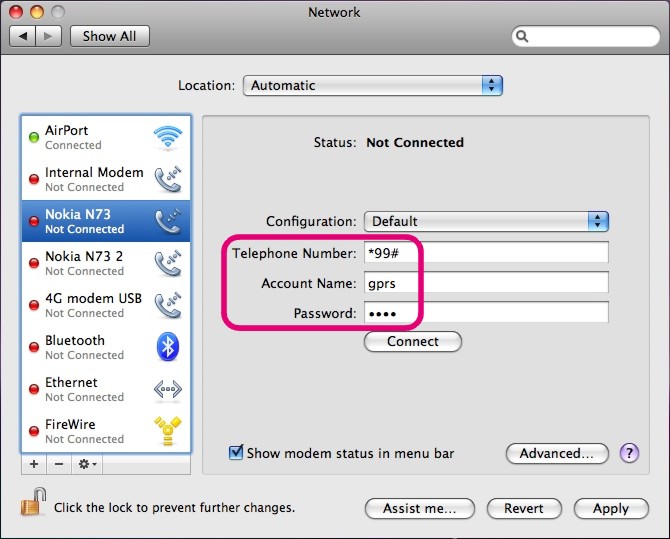Minimize the Network window
The width and height of the screenshot is (670, 539).
(x=37, y=12)
